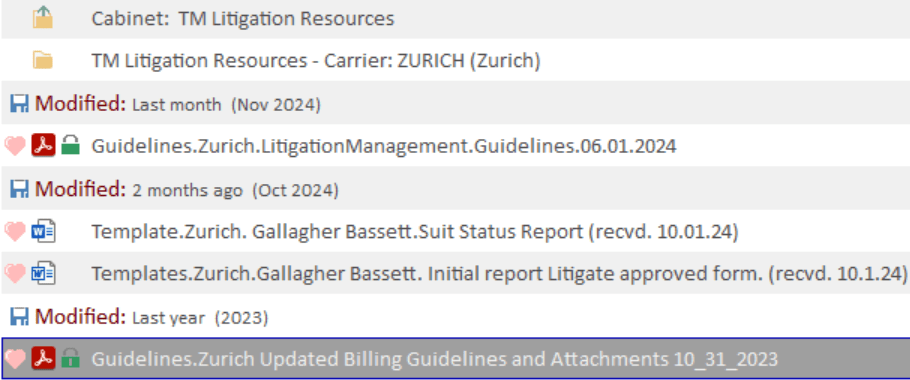Toggle favorite heart on Initial report Litigate form

point(15,273)
